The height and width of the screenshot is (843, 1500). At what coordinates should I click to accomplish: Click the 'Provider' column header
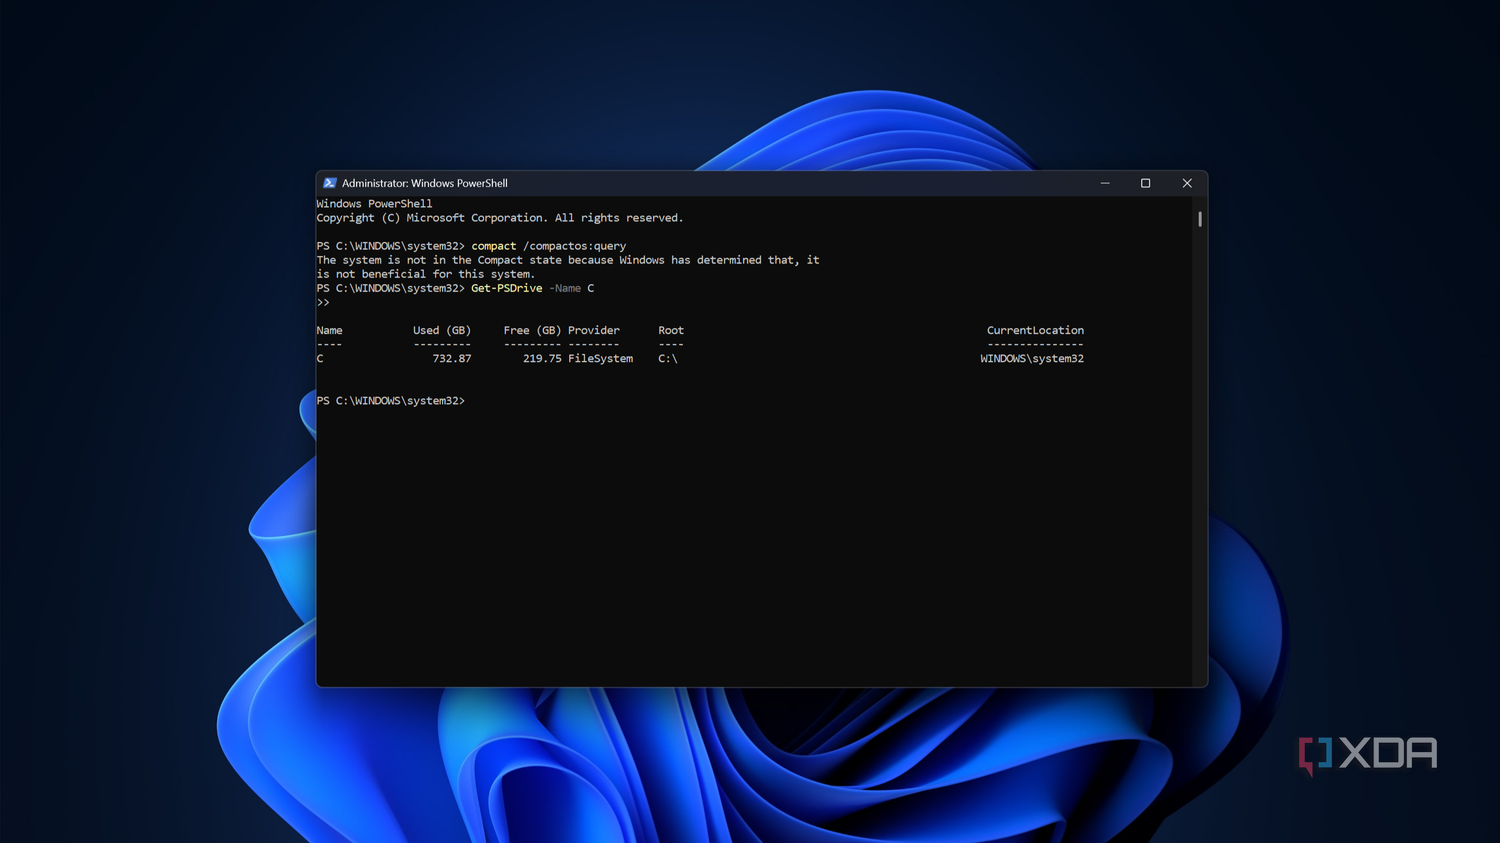tap(594, 330)
